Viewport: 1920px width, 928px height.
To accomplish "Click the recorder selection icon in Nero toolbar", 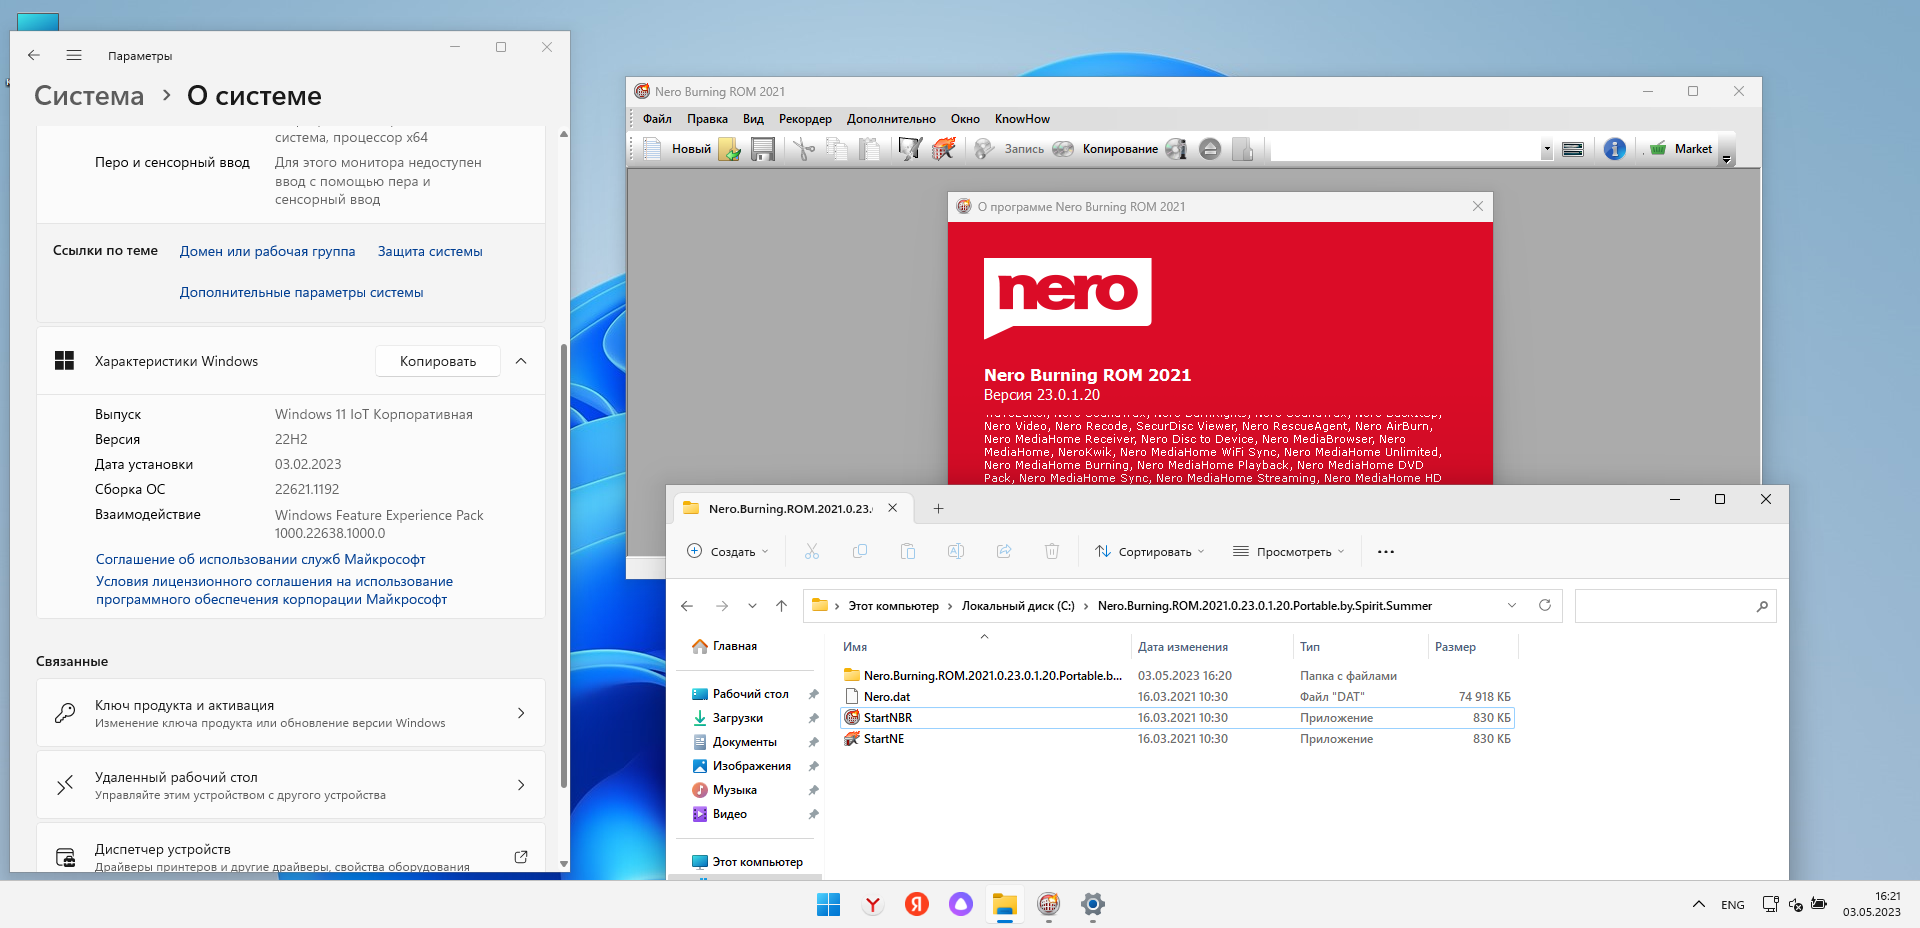I will pyautogui.click(x=1573, y=149).
